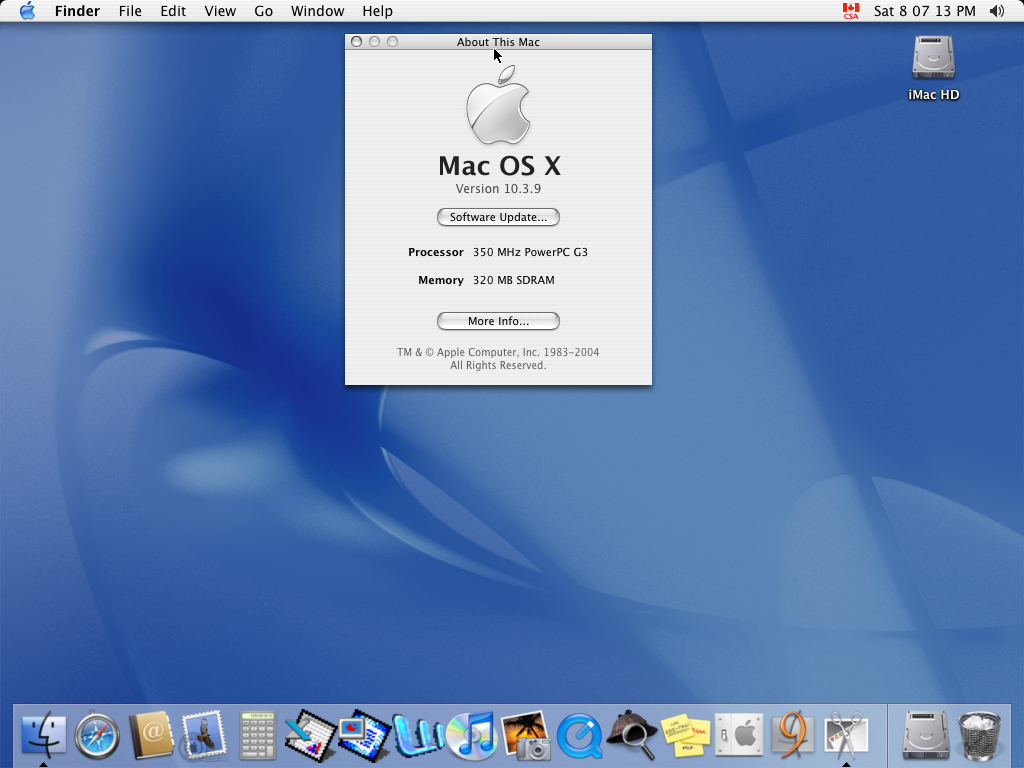Open System Preferences in the Dock
Image resolution: width=1024 pixels, height=768 pixels.
click(x=739, y=736)
